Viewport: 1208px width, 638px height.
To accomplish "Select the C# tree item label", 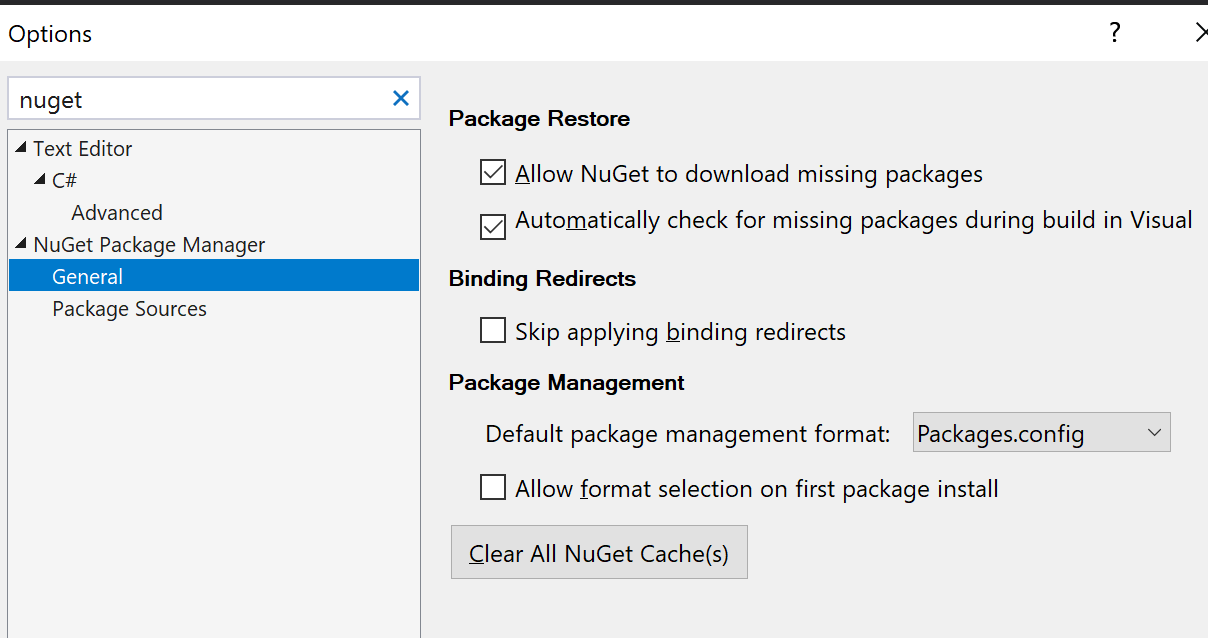I will (x=65, y=181).
